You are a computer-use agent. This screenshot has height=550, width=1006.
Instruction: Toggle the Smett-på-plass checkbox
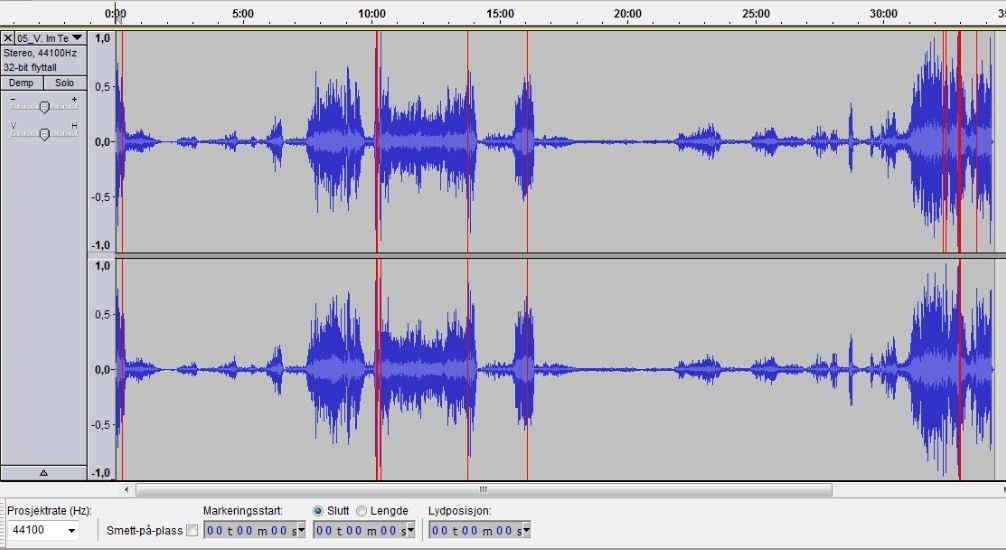coord(192,531)
